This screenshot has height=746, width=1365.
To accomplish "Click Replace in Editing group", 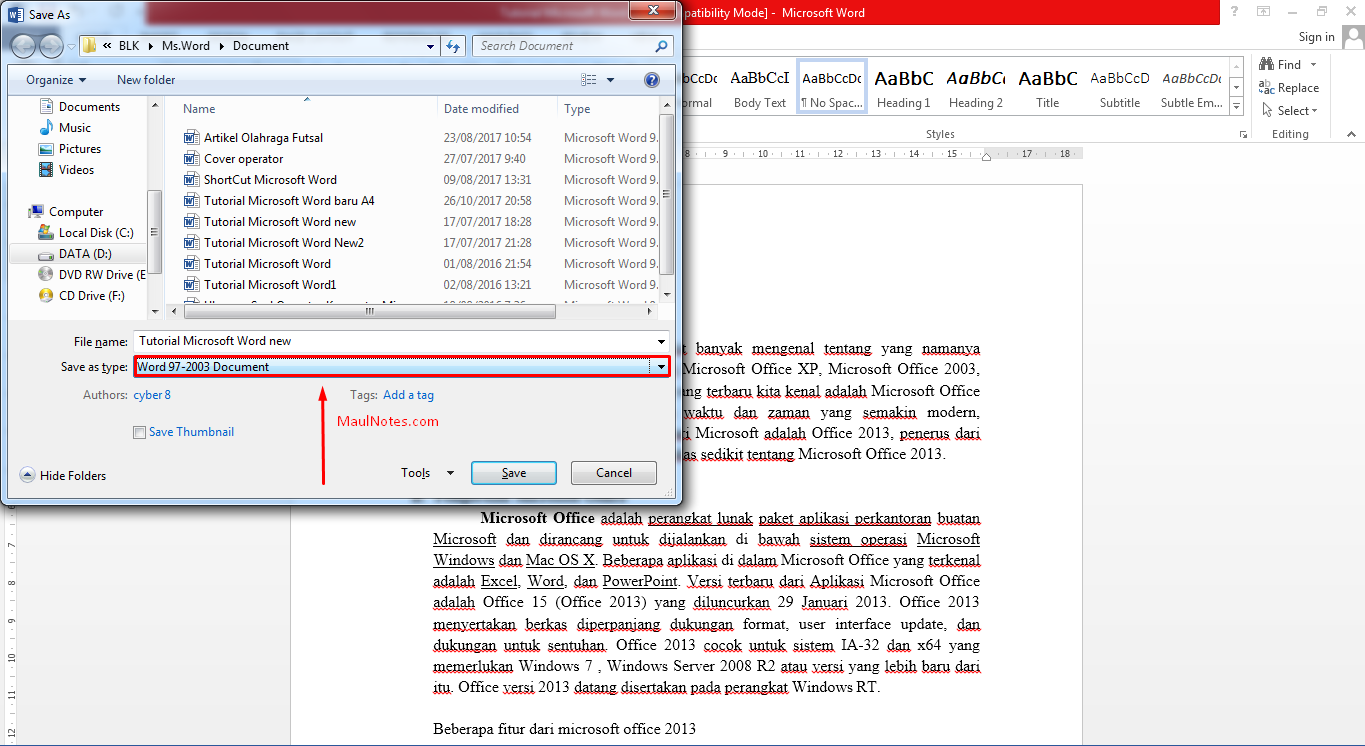I will pos(1290,88).
